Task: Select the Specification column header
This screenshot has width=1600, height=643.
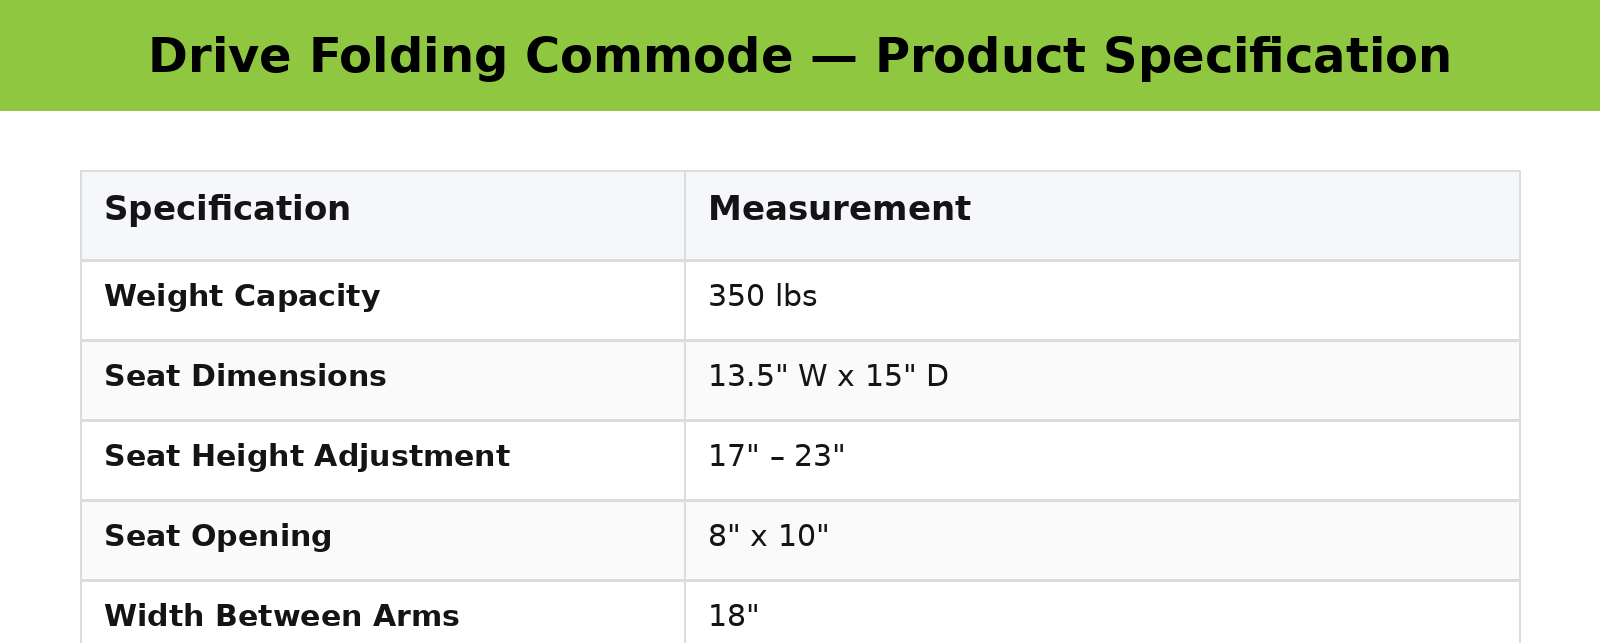Action: [x=227, y=210]
